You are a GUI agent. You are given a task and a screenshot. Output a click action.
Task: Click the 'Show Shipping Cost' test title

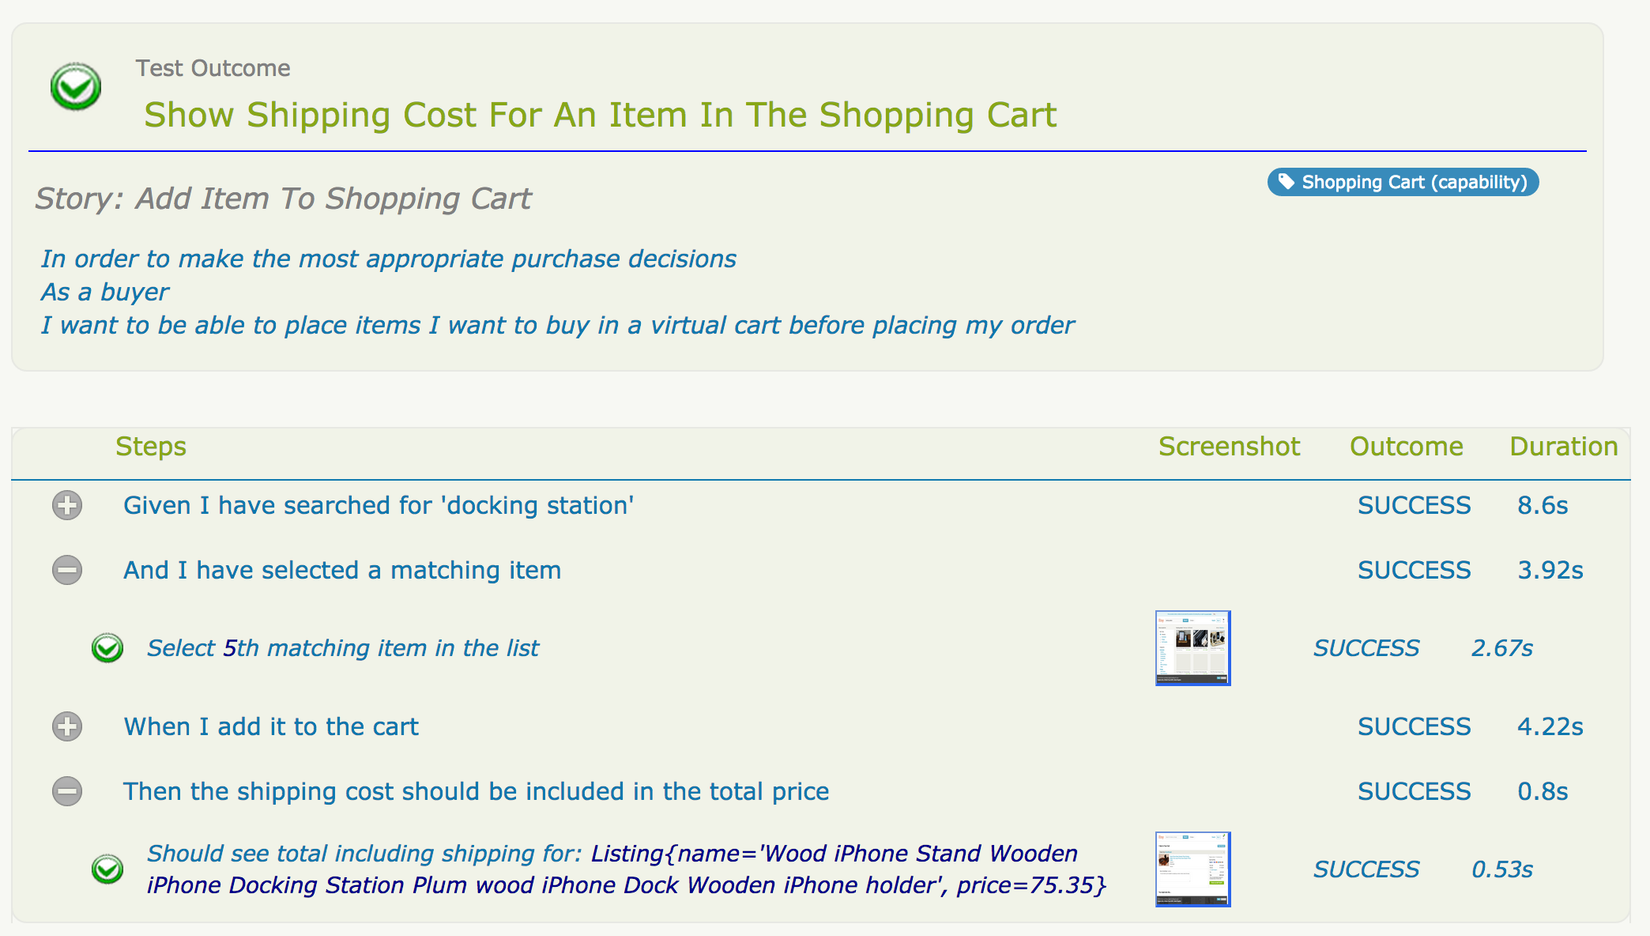point(600,115)
